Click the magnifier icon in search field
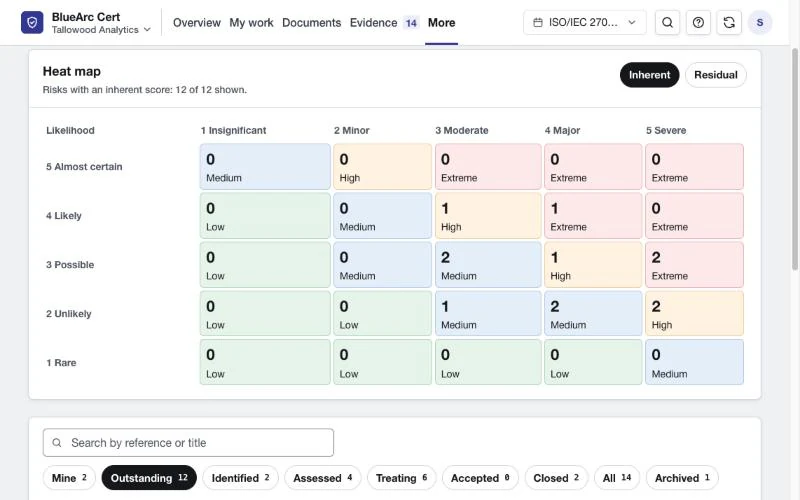Viewport: 800px width, 500px height. click(x=57, y=442)
